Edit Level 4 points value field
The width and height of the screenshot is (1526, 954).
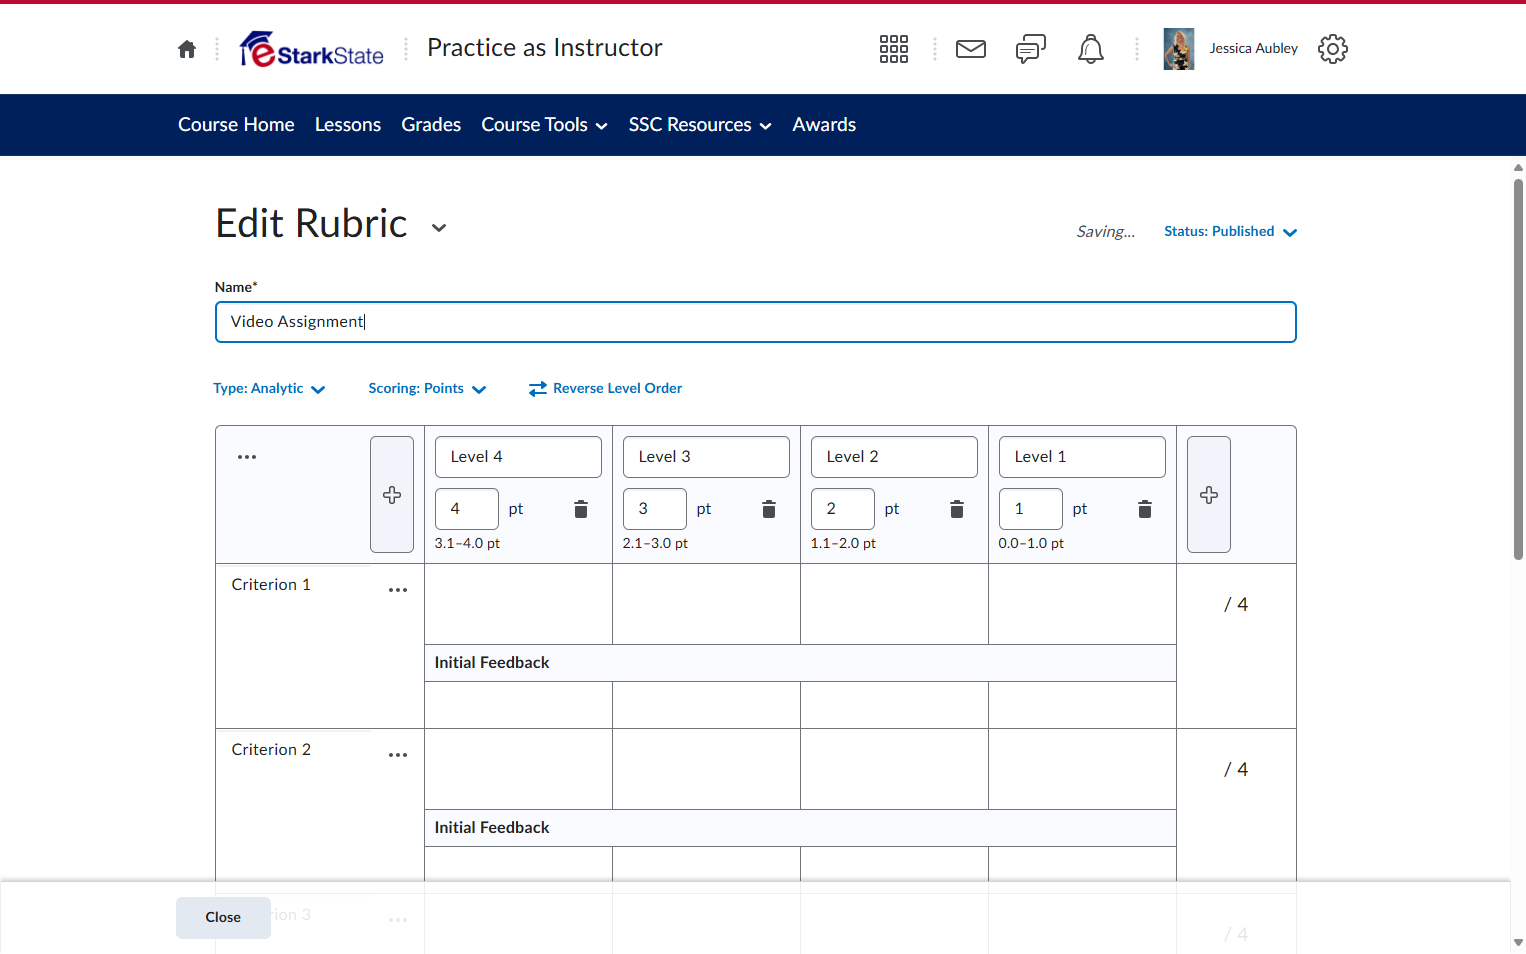tap(467, 509)
